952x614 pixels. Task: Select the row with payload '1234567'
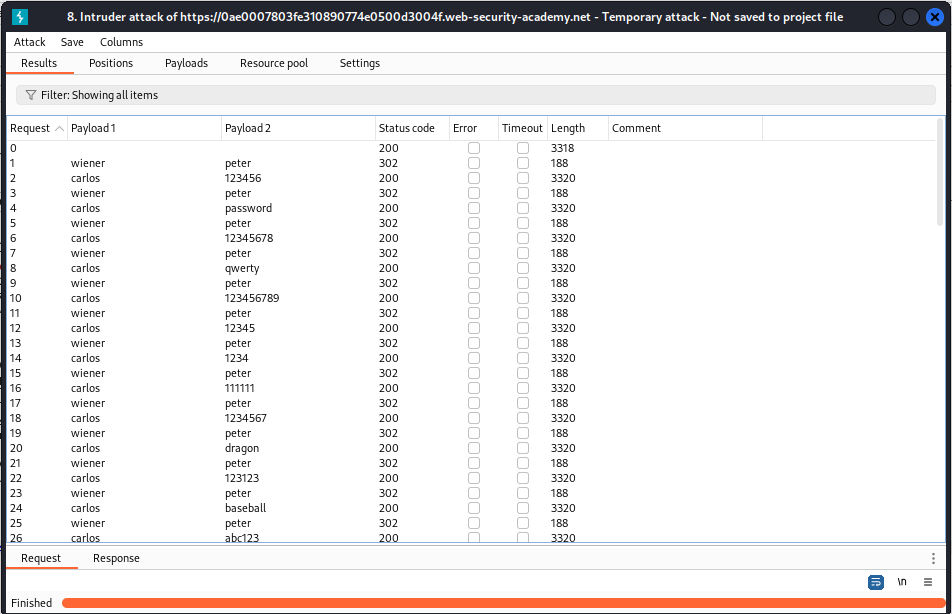click(x=471, y=418)
